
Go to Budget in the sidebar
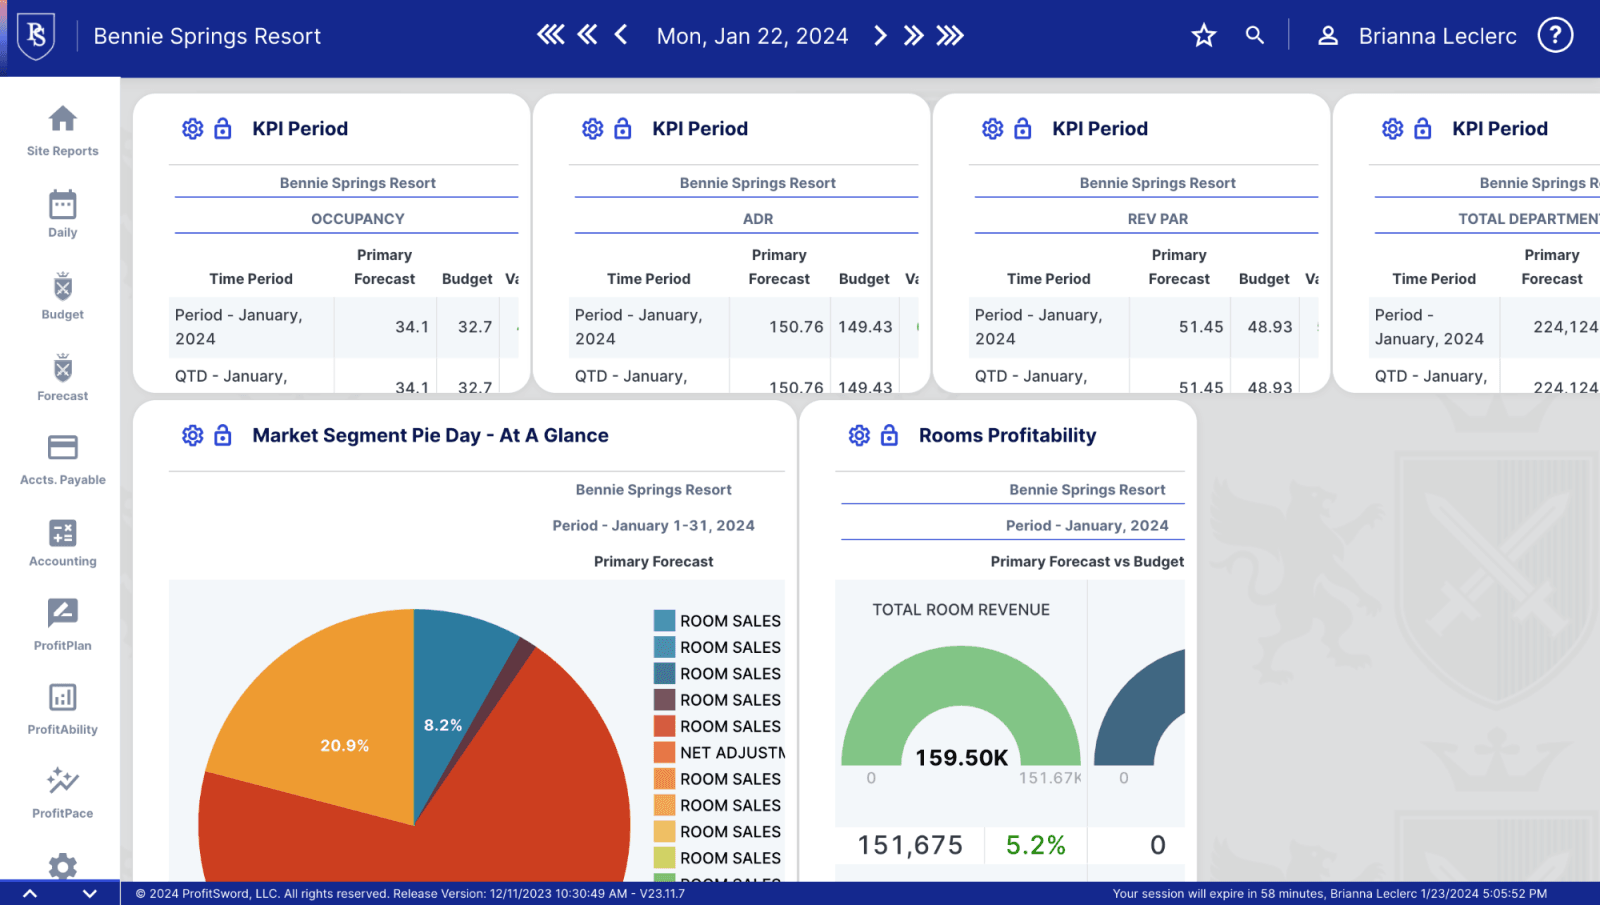pos(62,296)
